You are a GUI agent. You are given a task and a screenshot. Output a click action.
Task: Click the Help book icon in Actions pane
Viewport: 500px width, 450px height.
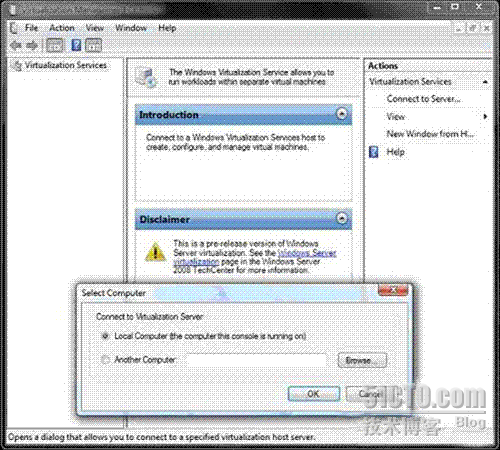coord(374,152)
